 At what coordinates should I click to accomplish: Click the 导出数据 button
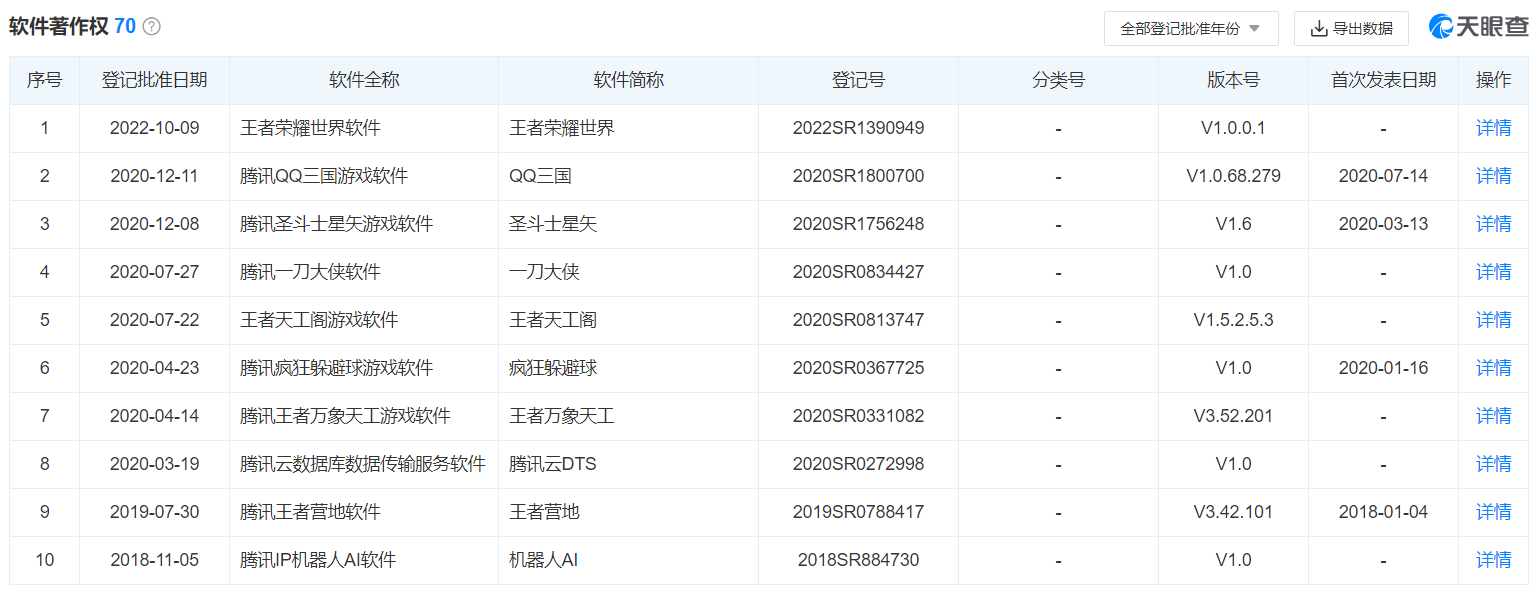(1351, 28)
